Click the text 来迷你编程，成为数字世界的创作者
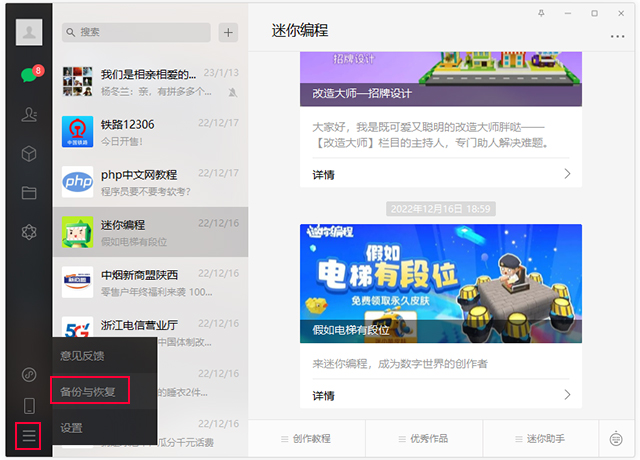The image size is (640, 460). tap(400, 363)
